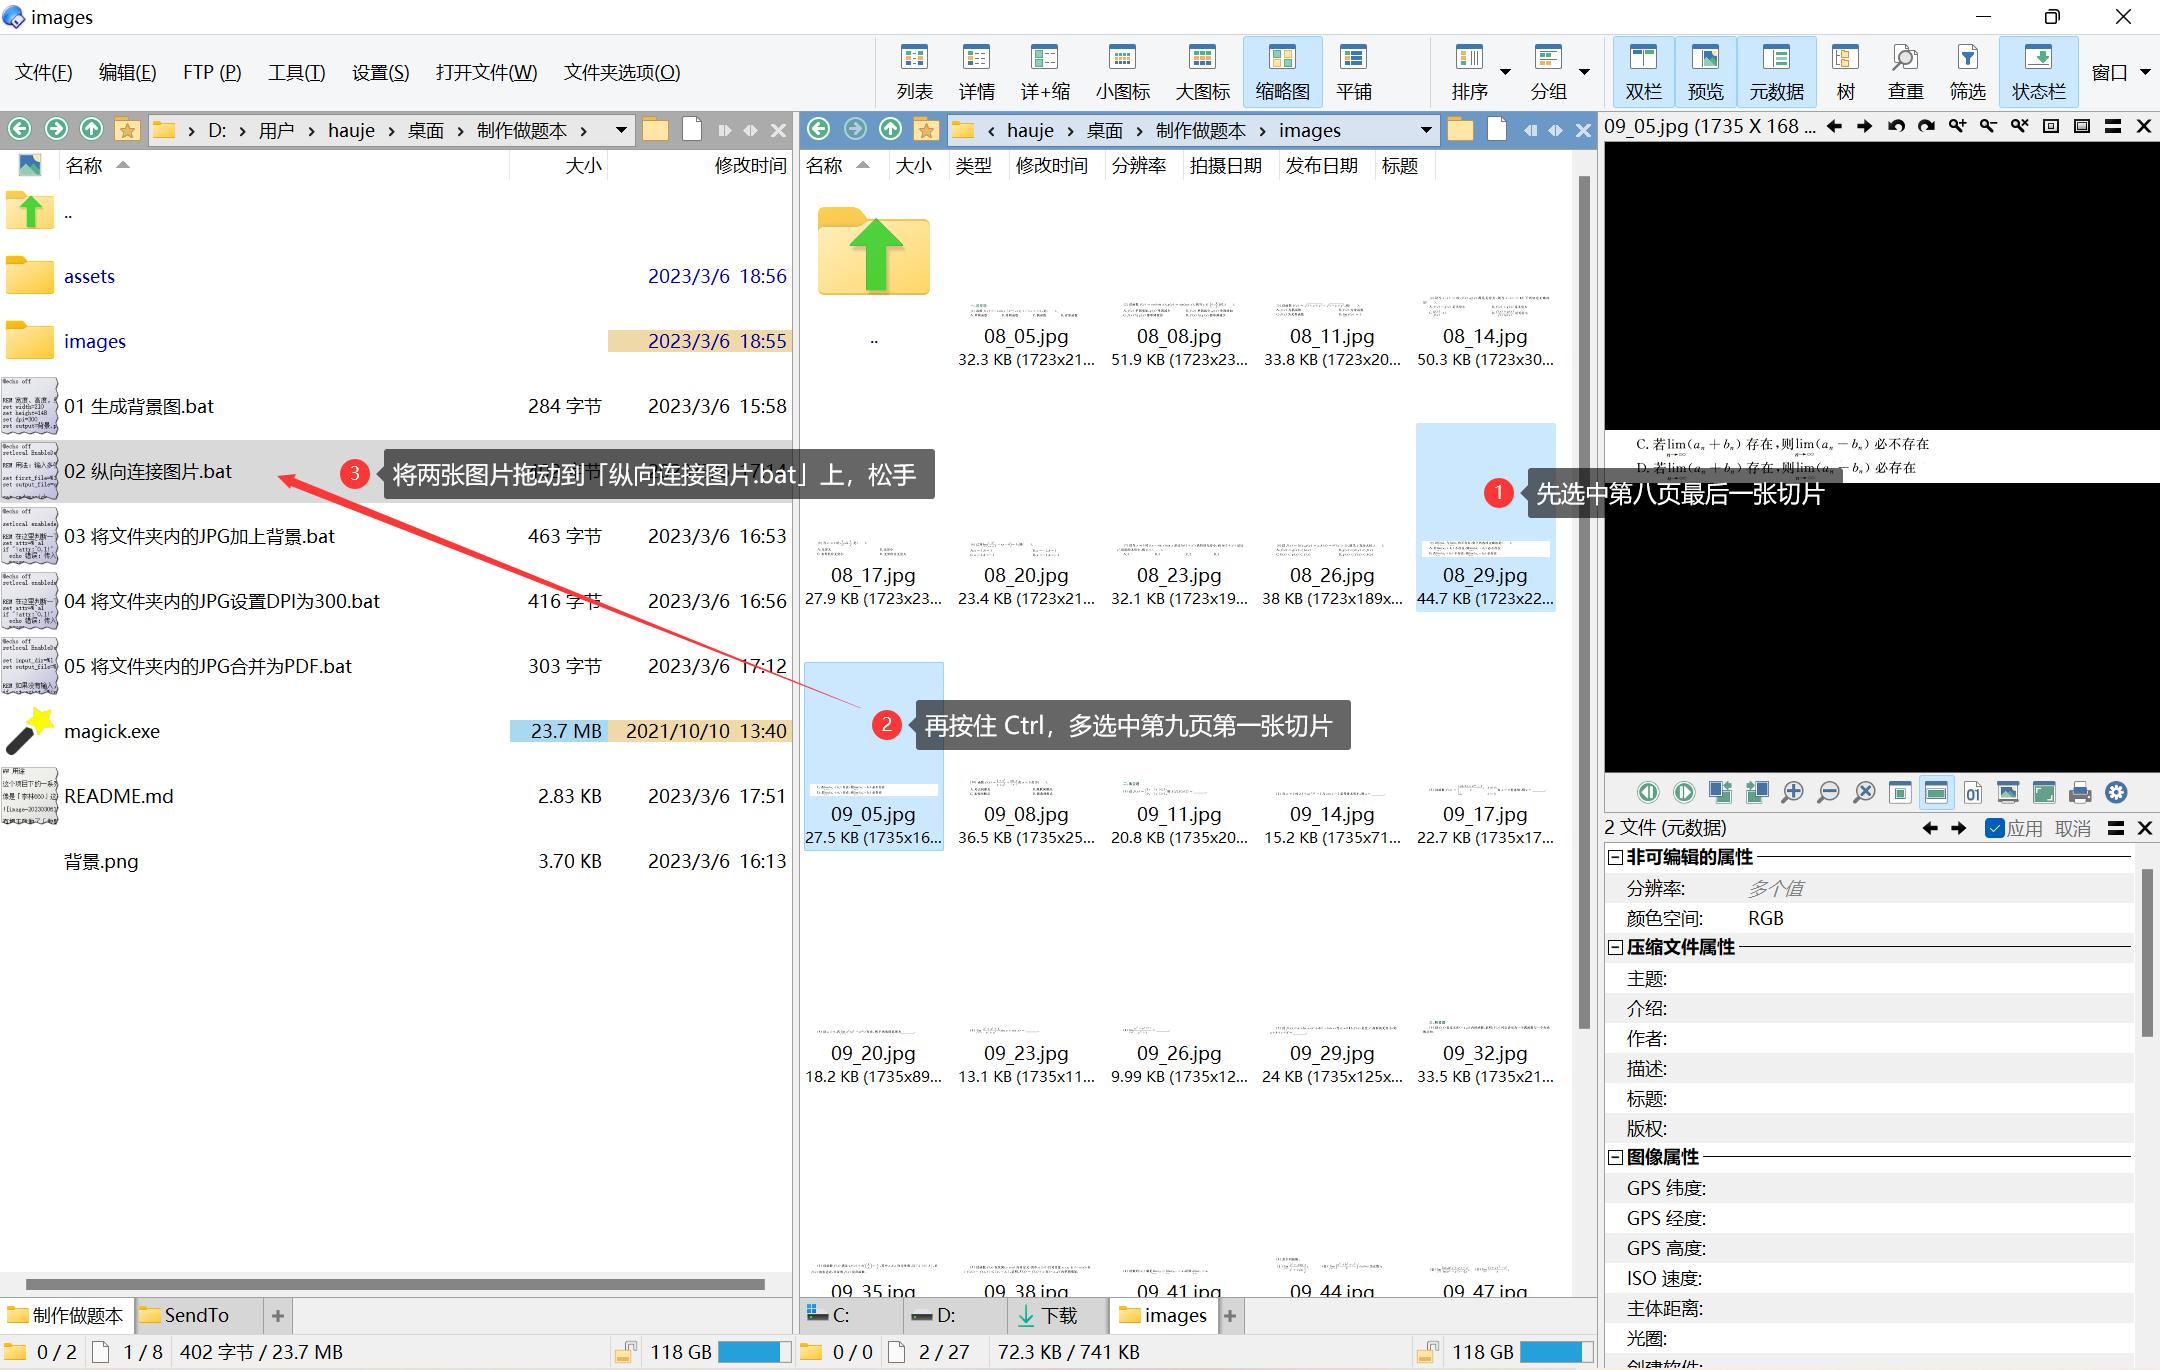
Task: Show the 树 tree panel
Action: pyautogui.click(x=1845, y=72)
